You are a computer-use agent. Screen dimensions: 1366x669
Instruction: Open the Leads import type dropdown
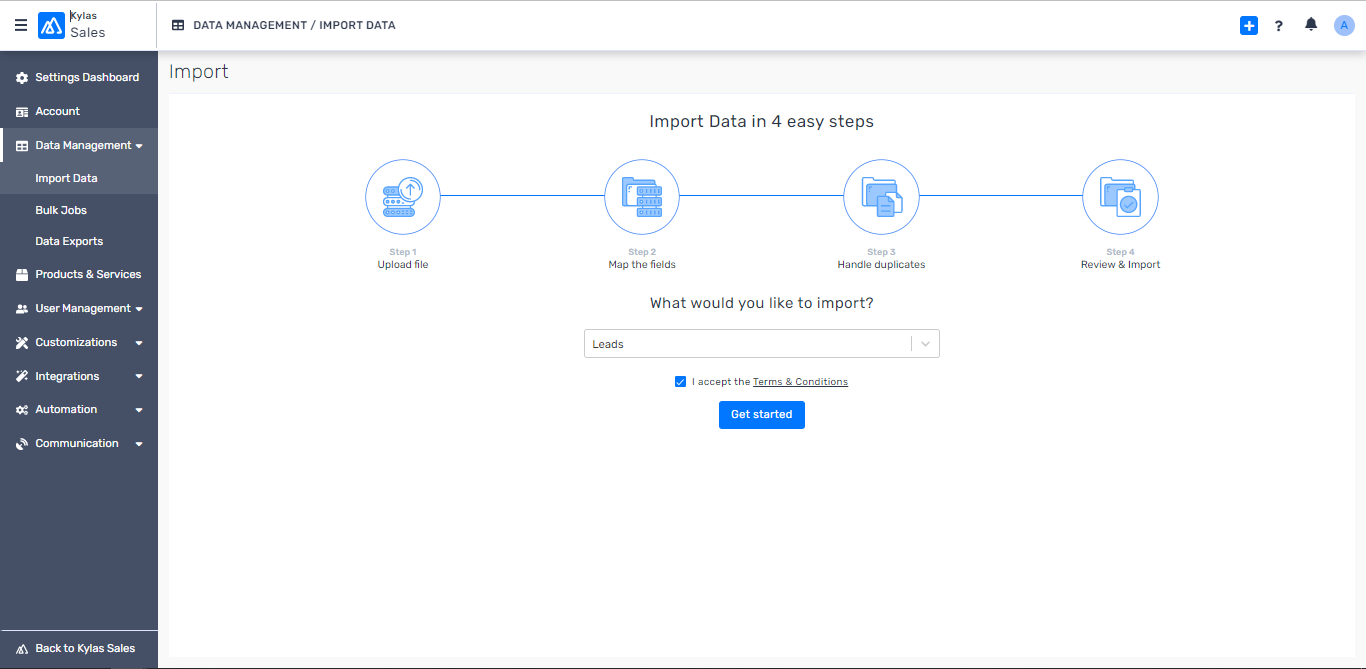[761, 344]
